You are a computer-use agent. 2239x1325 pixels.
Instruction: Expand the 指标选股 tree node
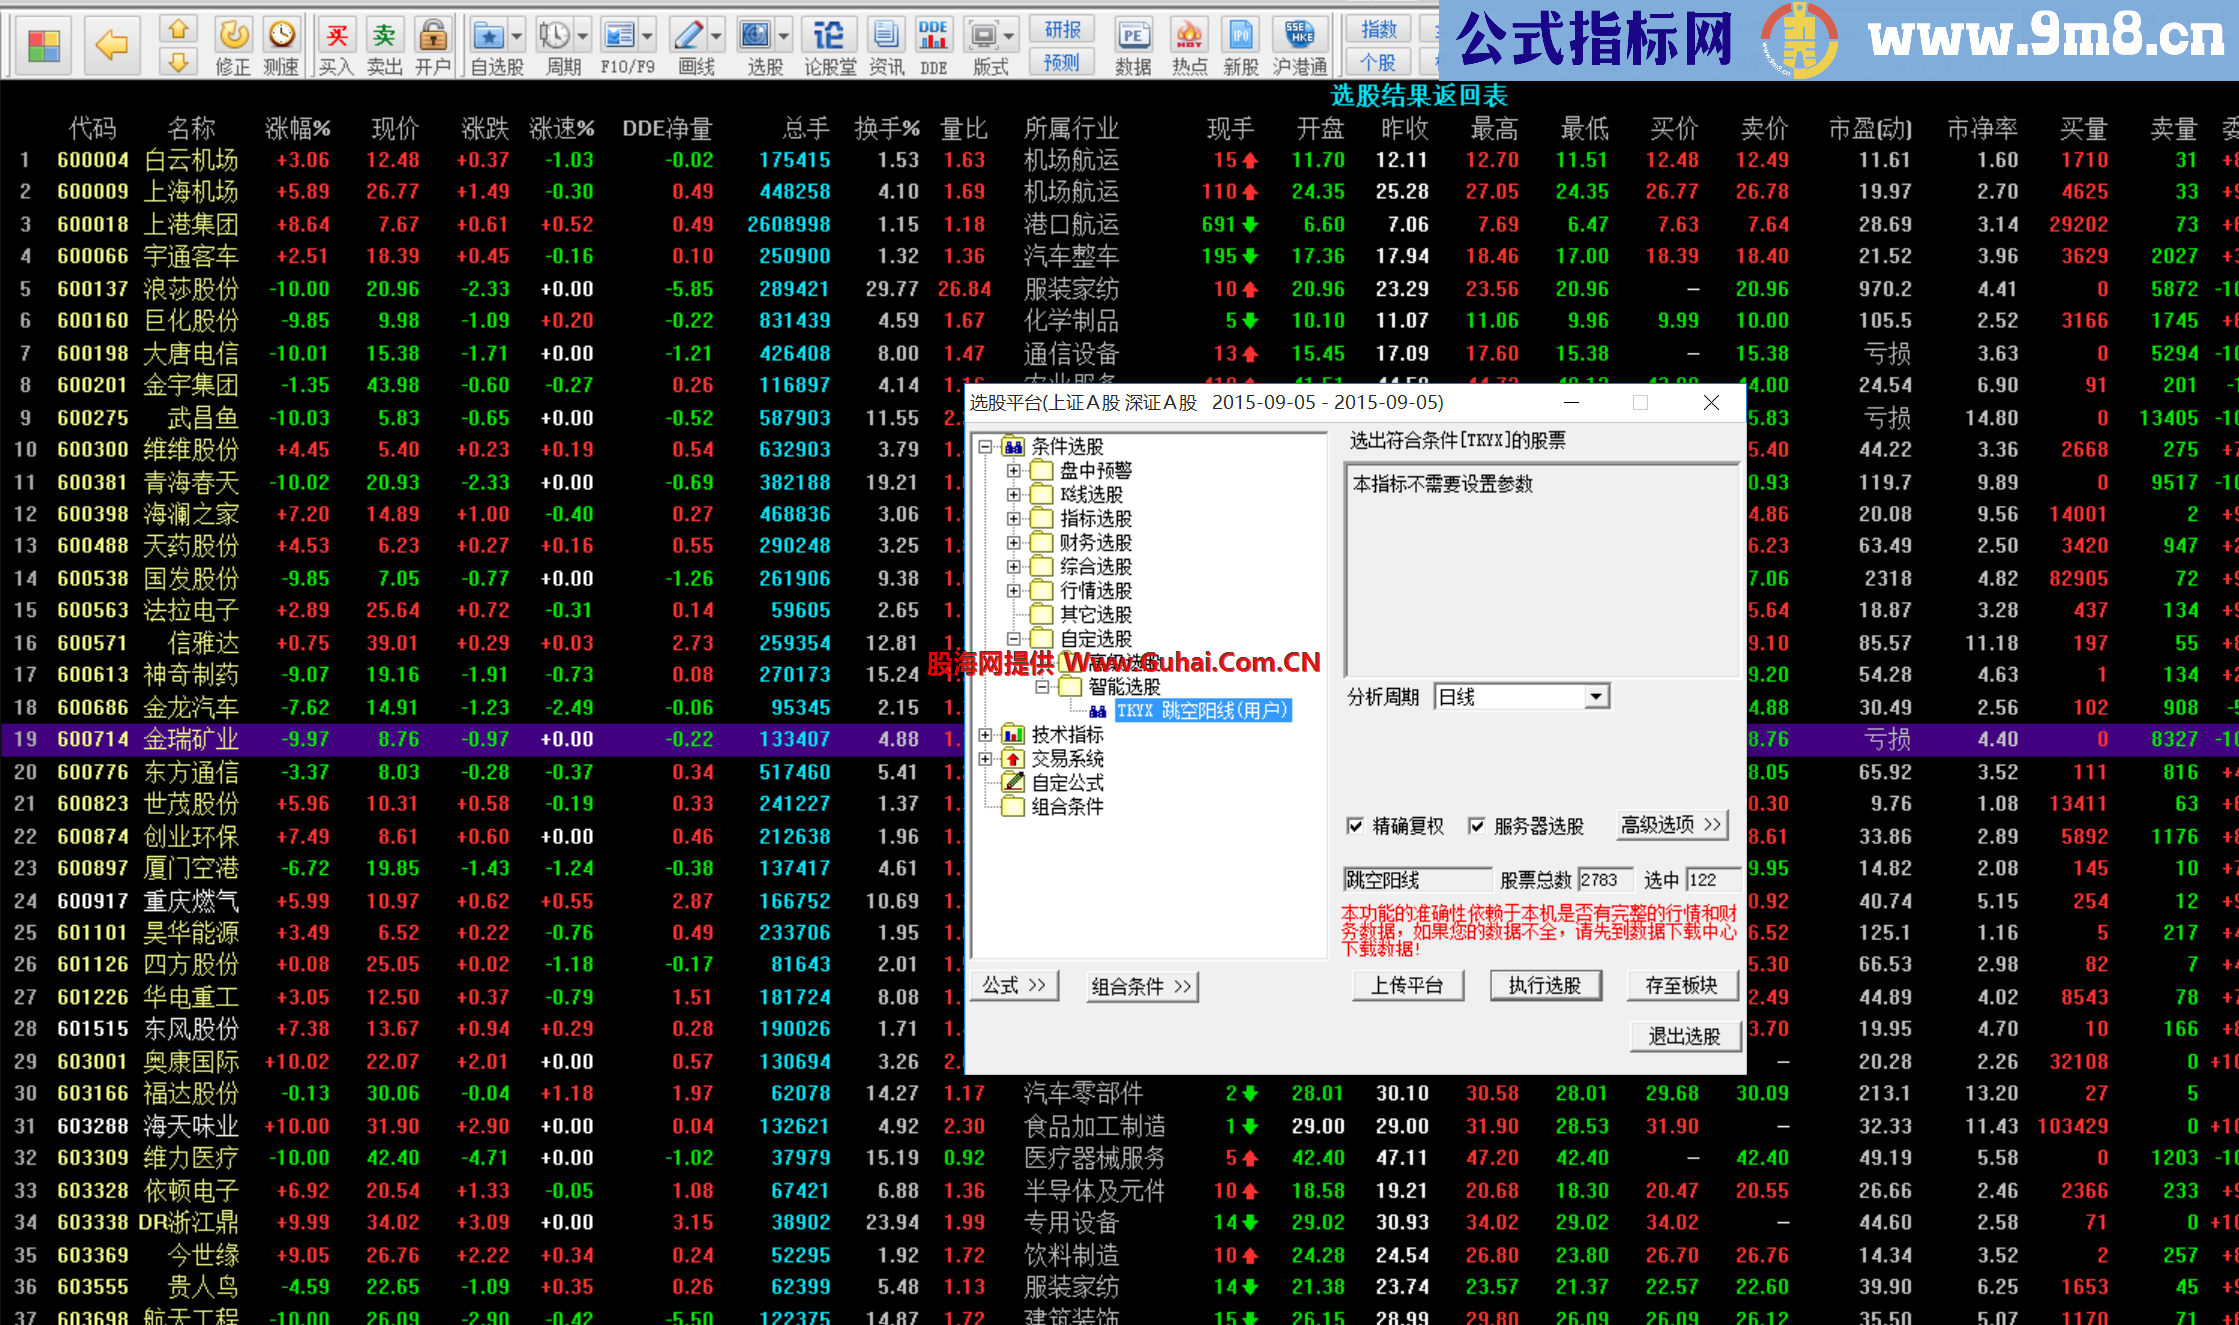[1014, 518]
